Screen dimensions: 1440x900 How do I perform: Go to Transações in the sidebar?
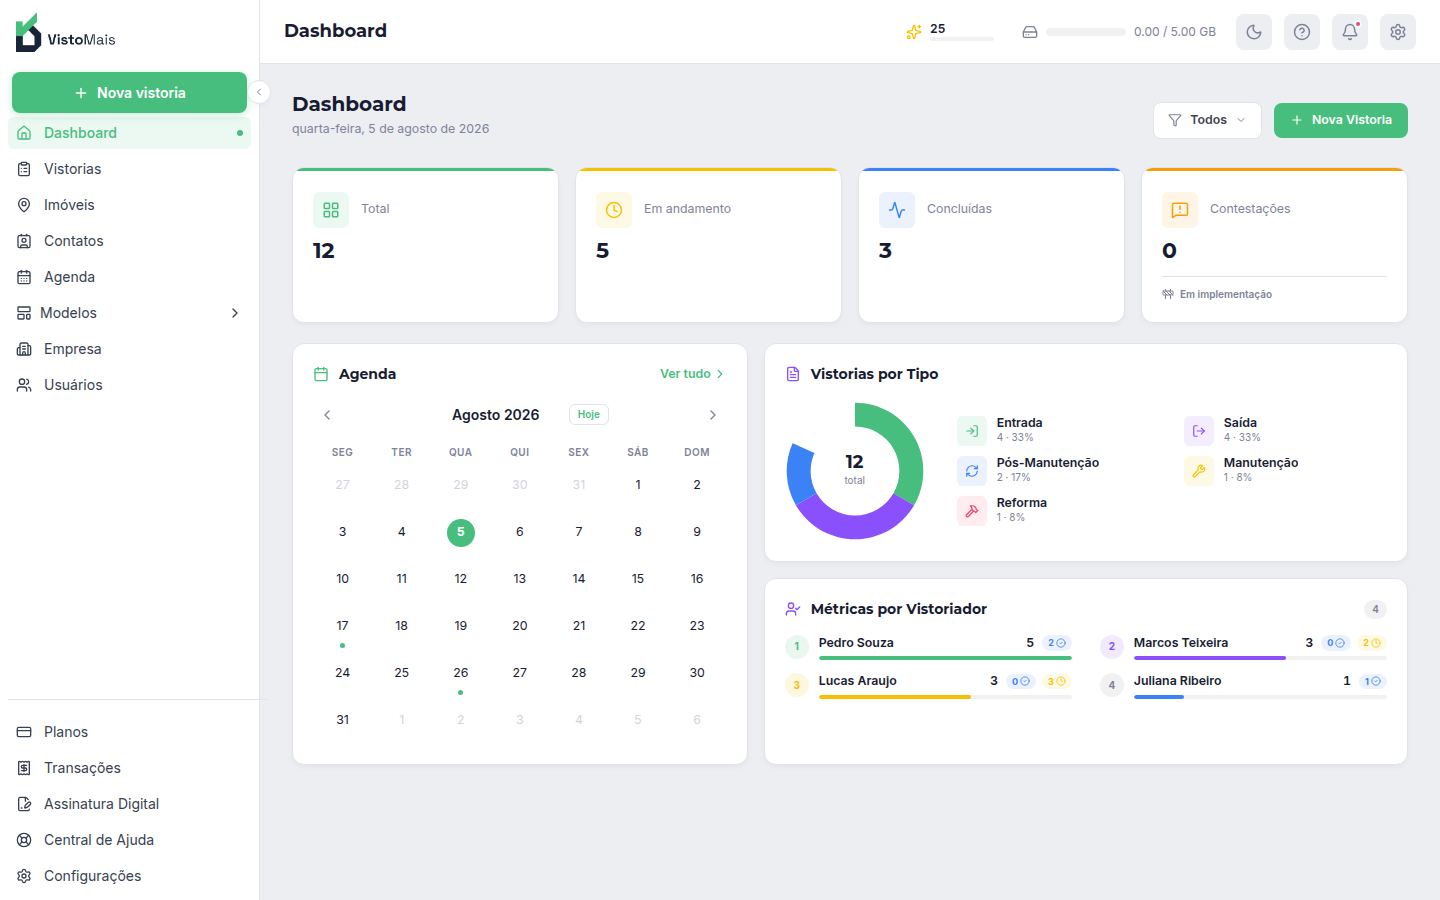coord(129,768)
